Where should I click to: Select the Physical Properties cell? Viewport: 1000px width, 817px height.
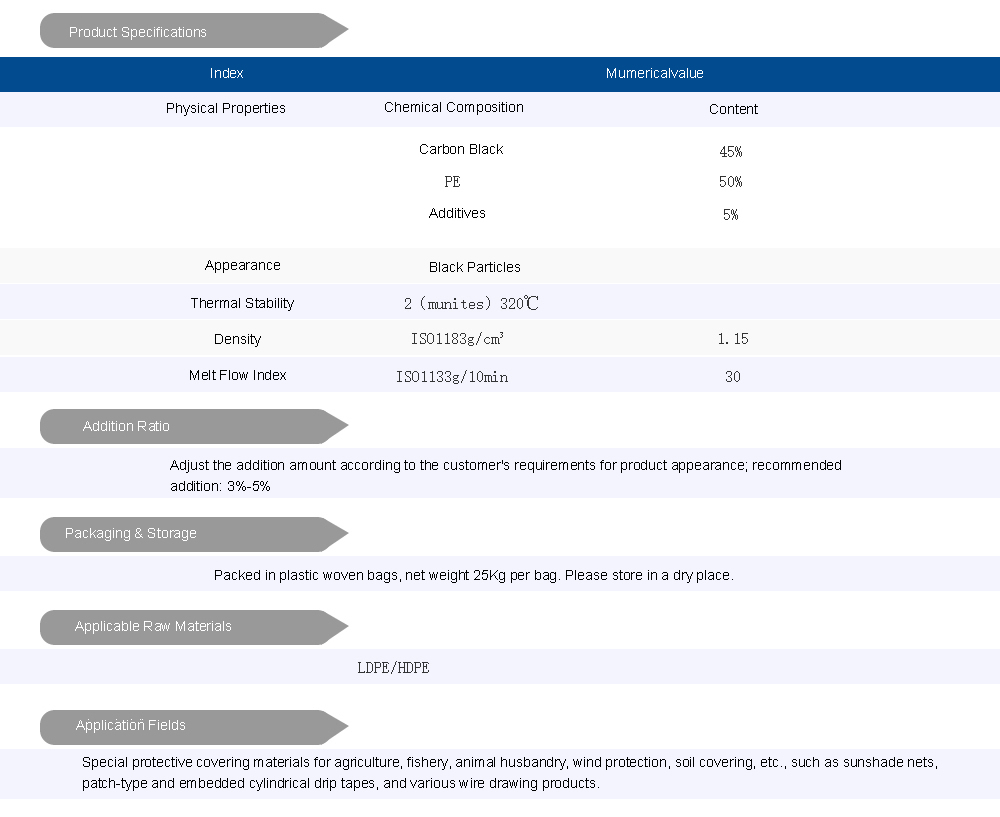pos(226,108)
